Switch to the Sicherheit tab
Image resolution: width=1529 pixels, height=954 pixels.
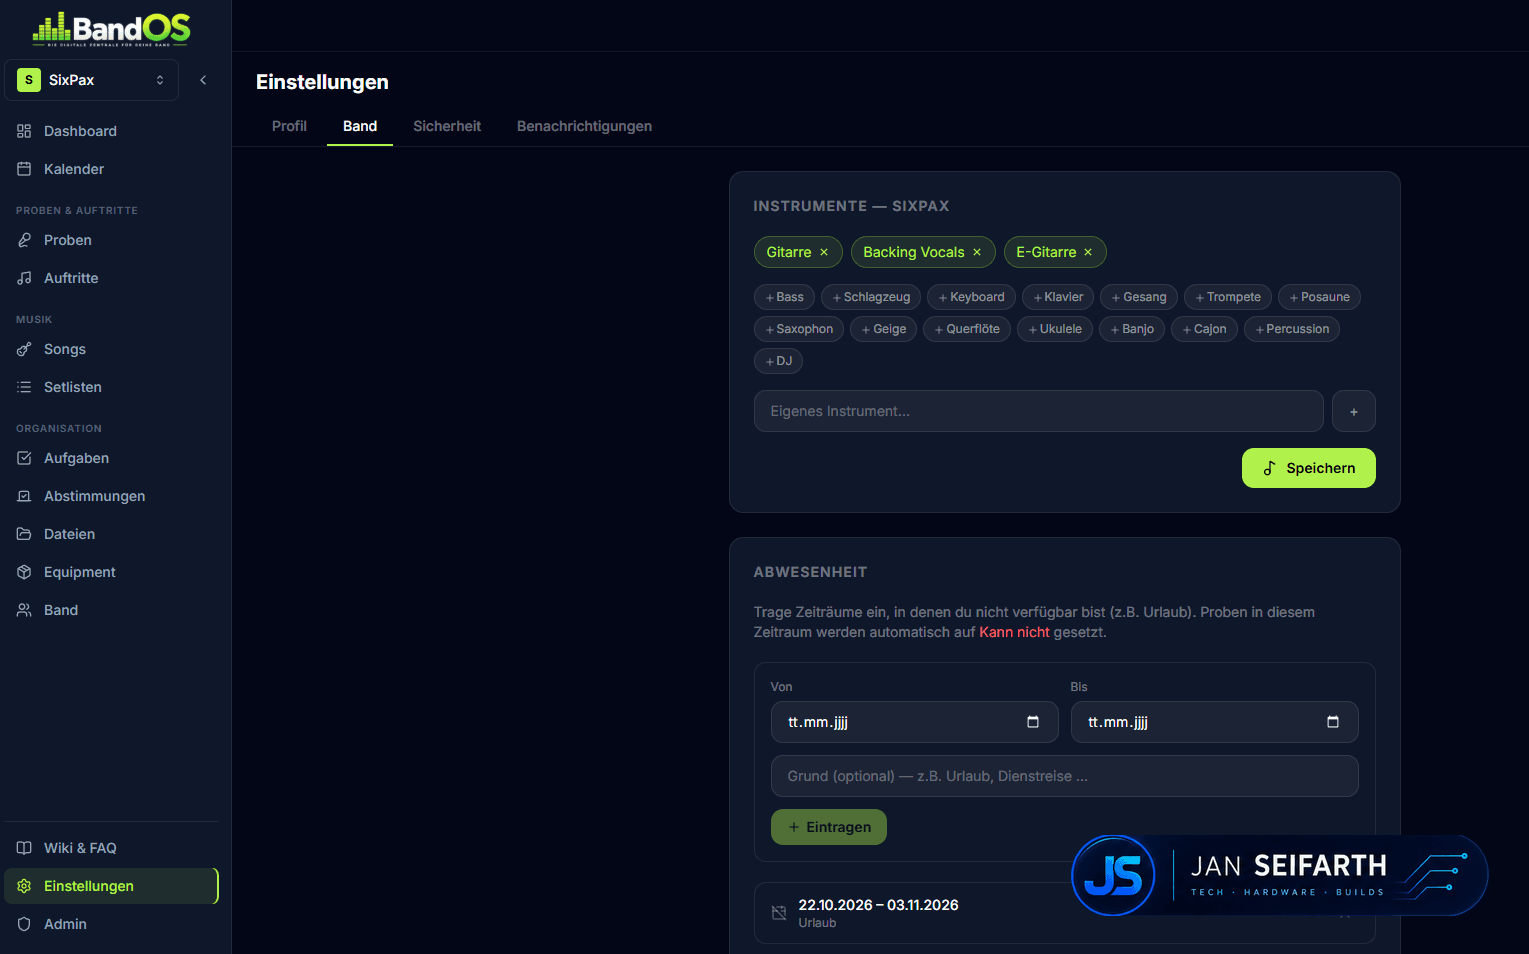tap(447, 126)
